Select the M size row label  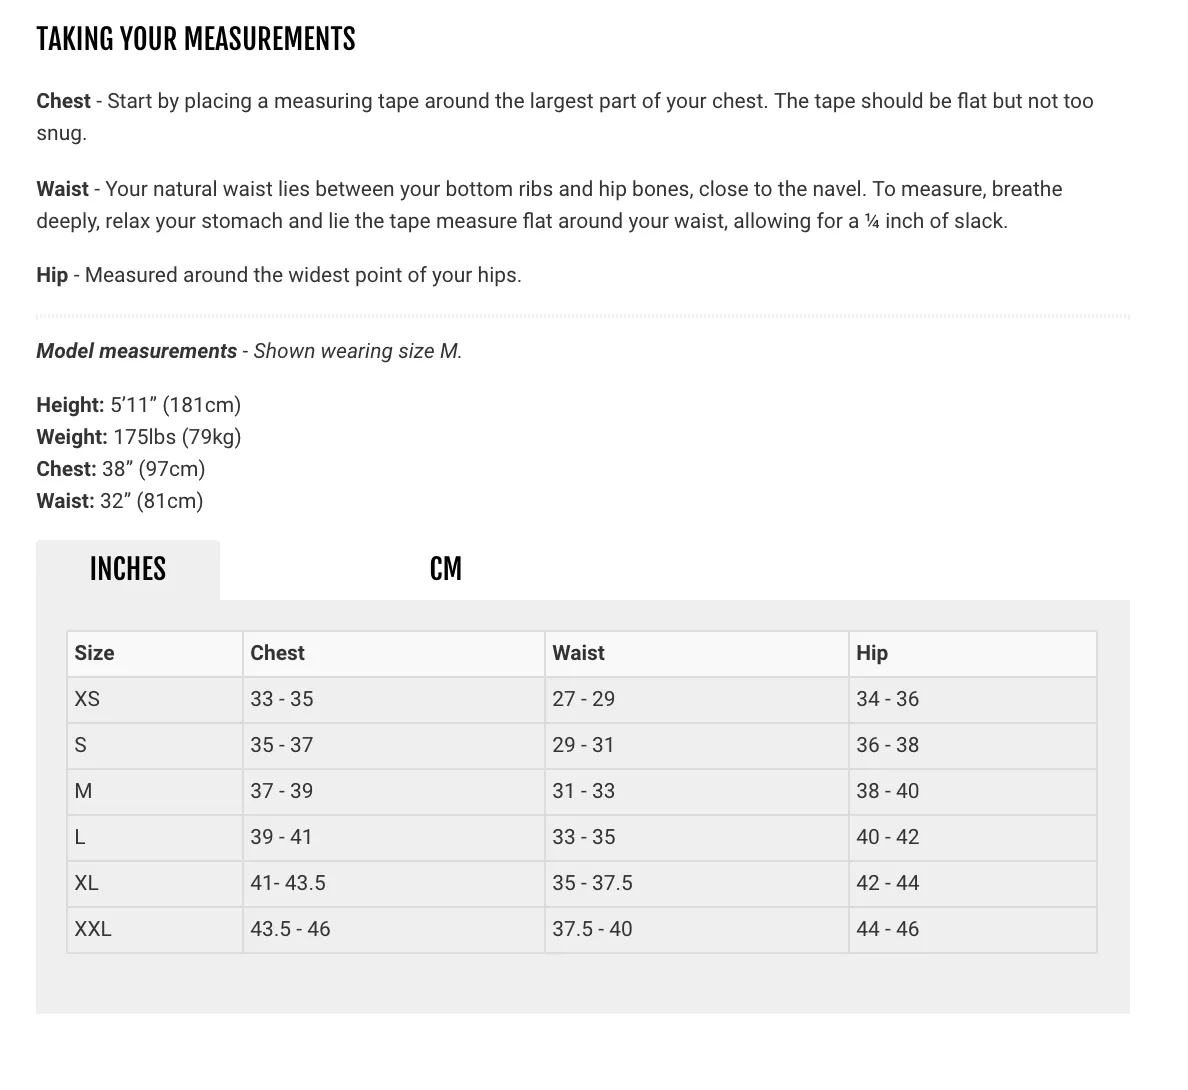click(x=83, y=791)
